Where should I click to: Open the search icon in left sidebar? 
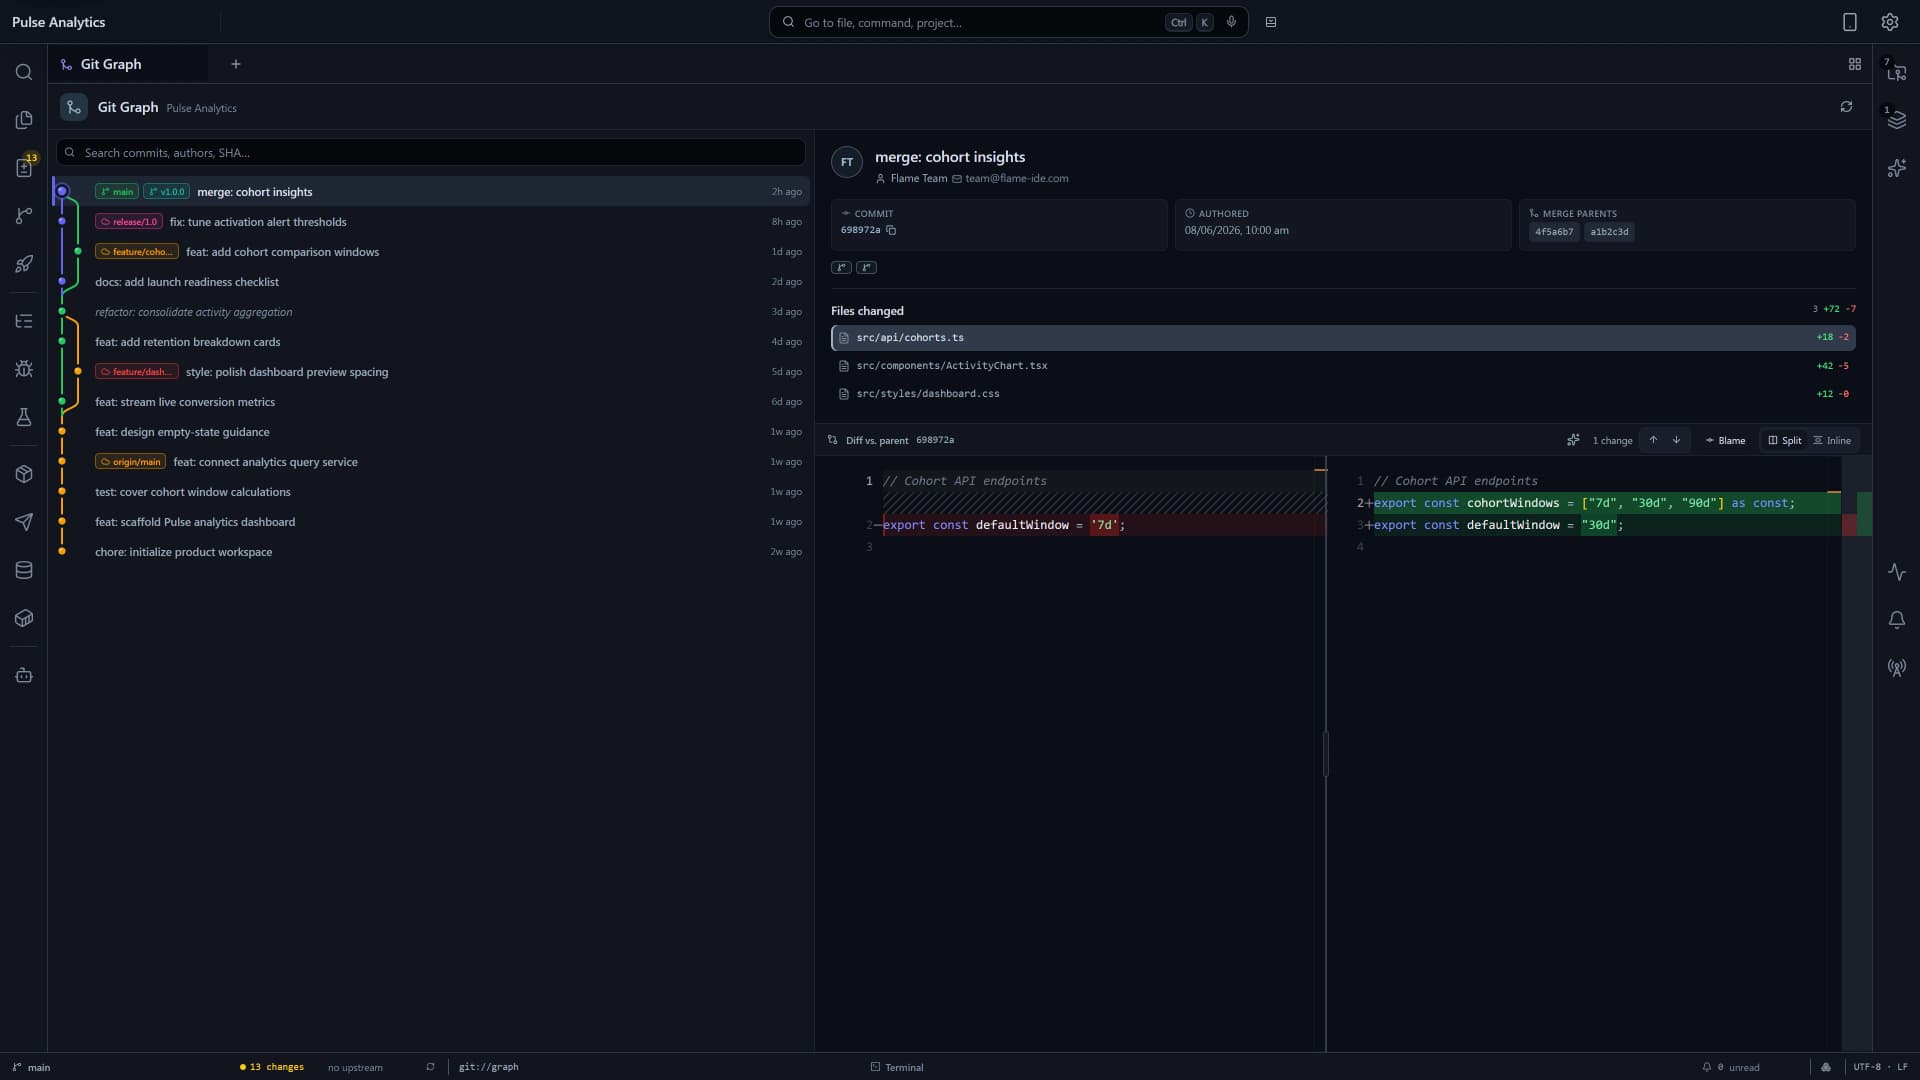click(x=24, y=72)
